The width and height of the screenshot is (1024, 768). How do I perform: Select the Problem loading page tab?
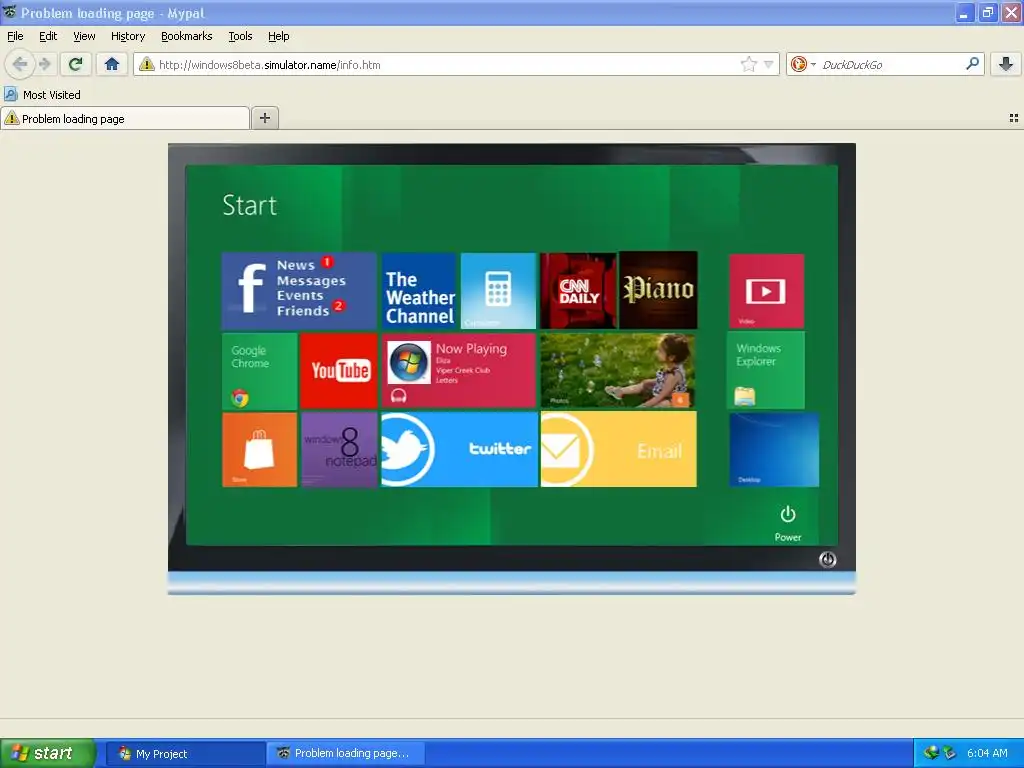(x=125, y=118)
